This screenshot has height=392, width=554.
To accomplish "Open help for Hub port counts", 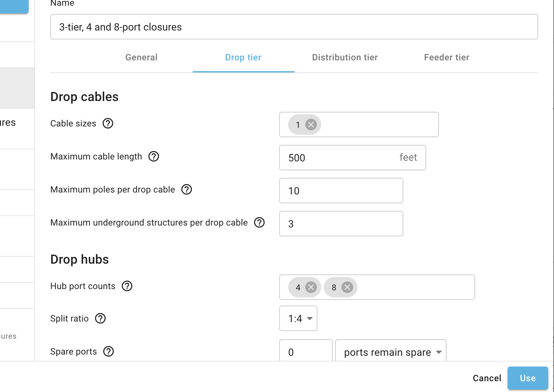I will (x=127, y=286).
